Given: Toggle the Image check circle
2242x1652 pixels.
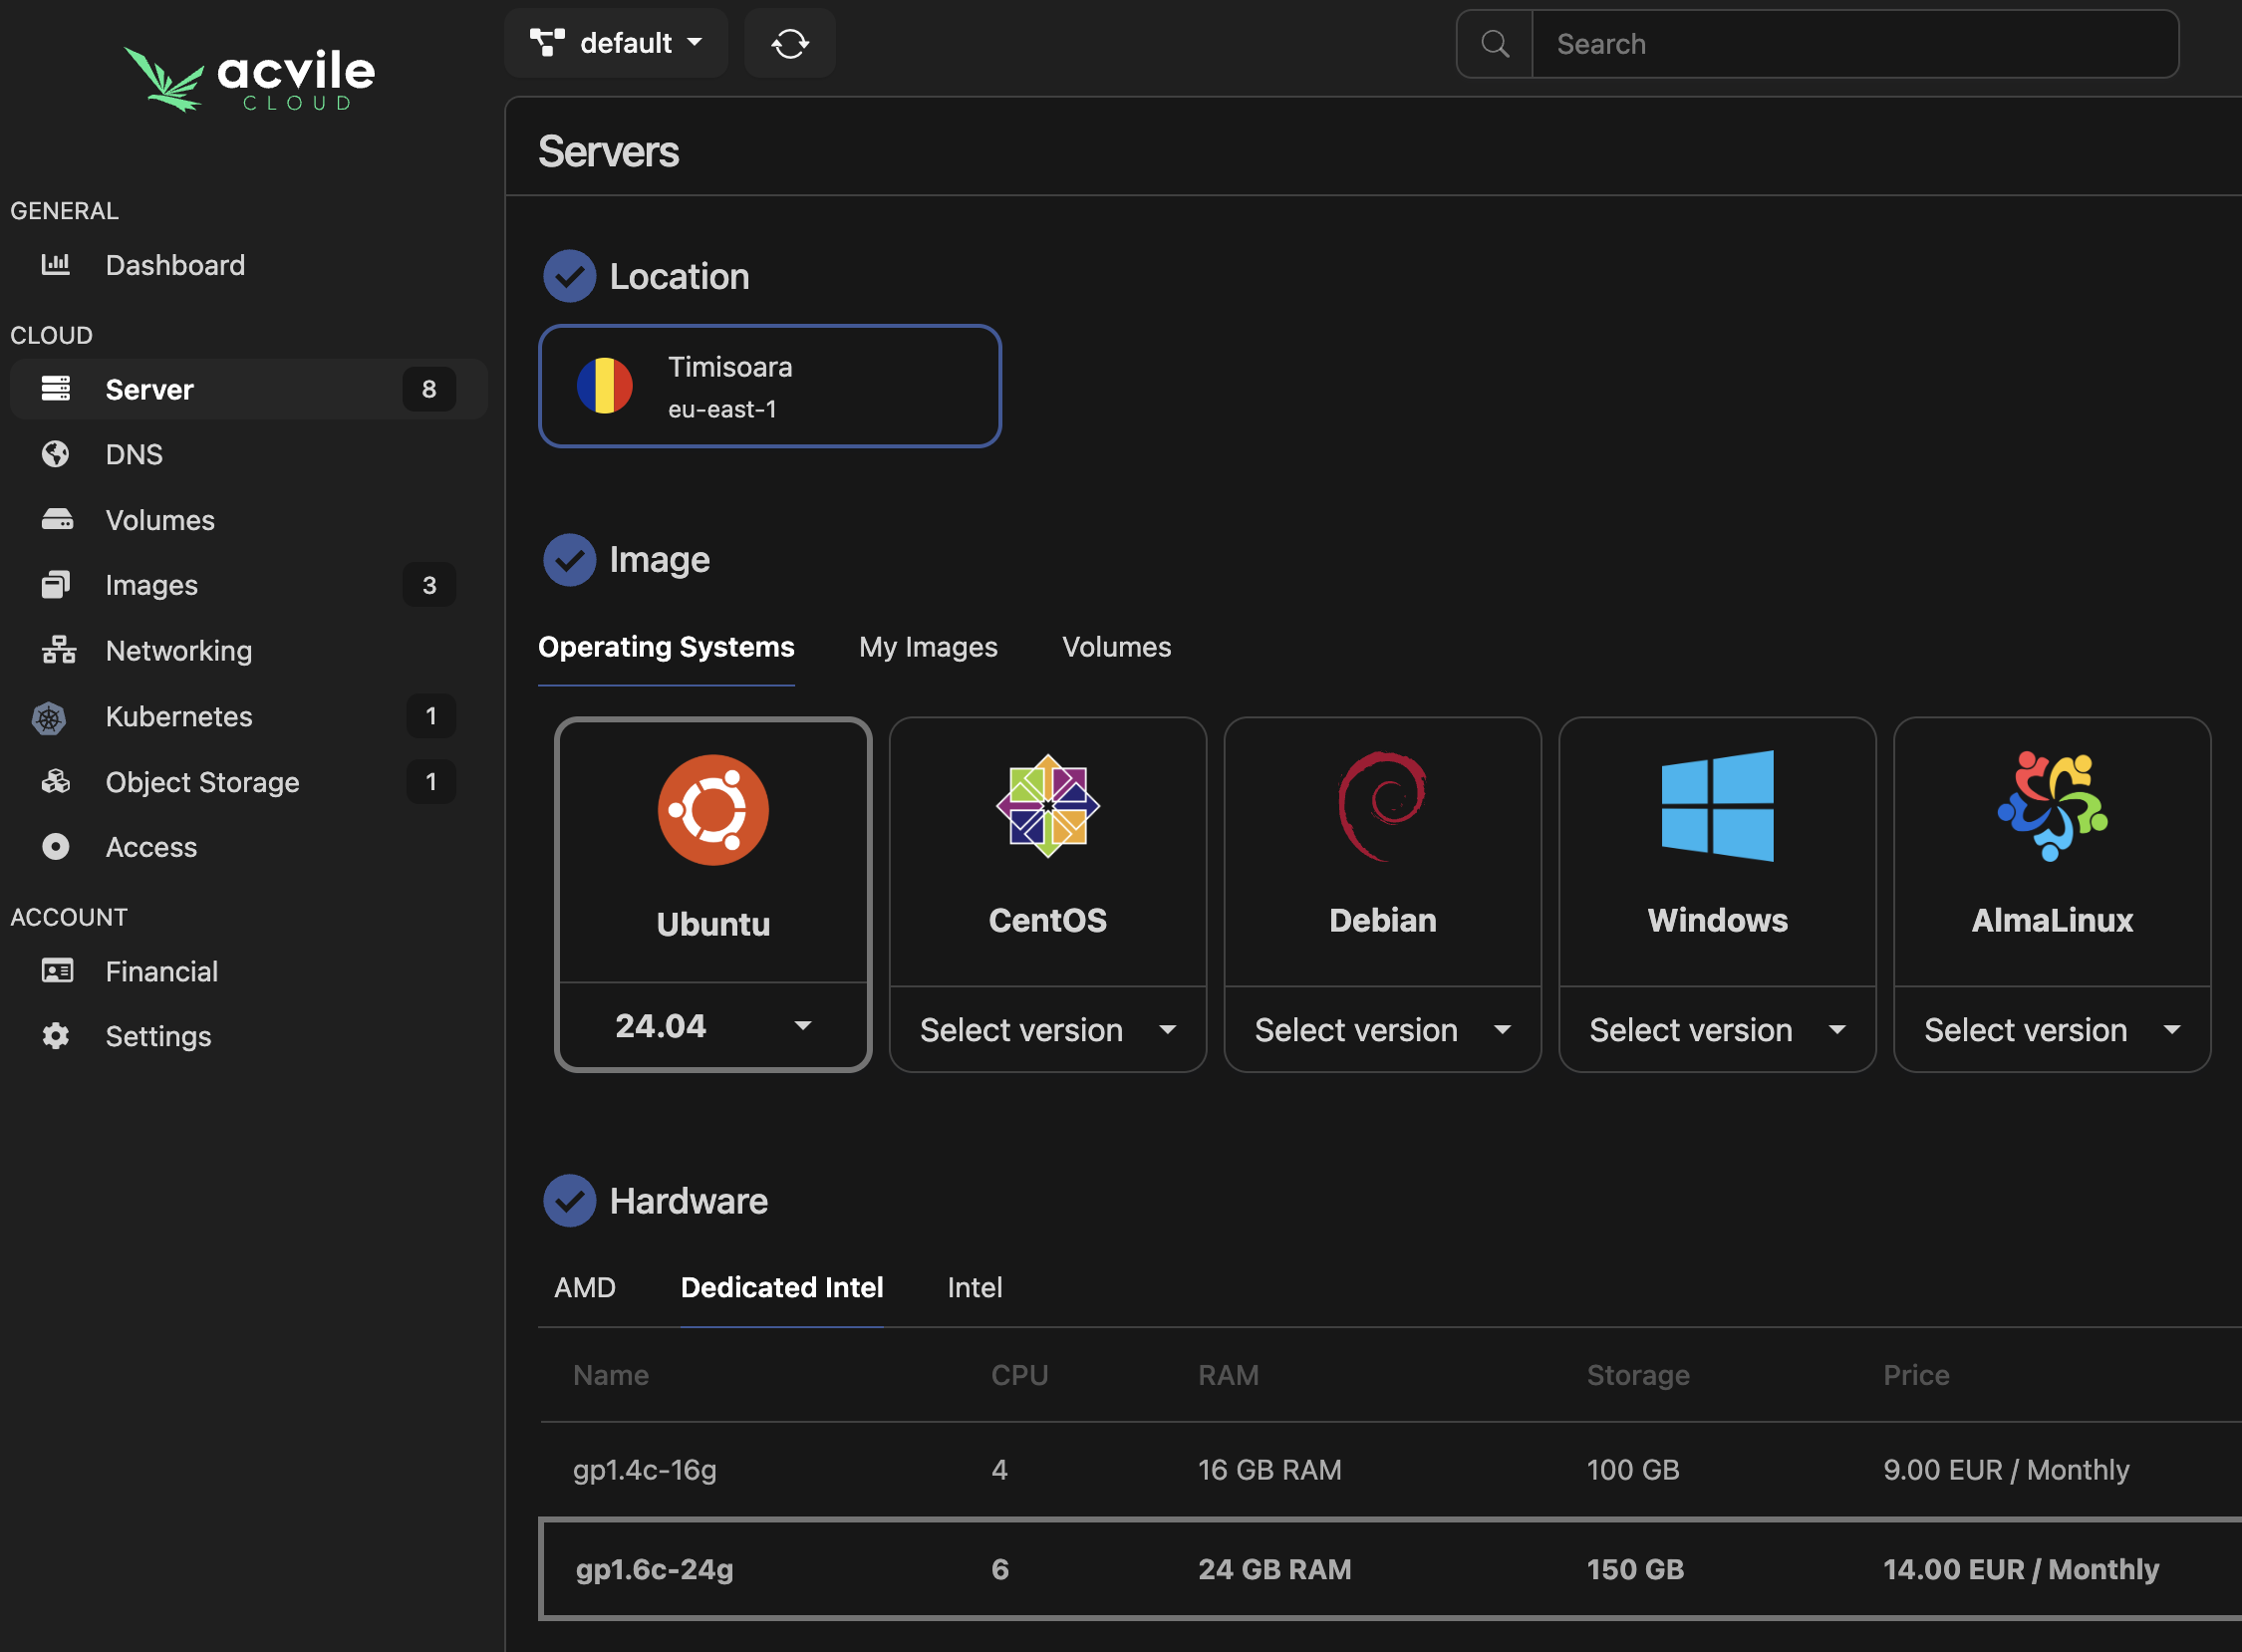Looking at the screenshot, I should point(569,560).
